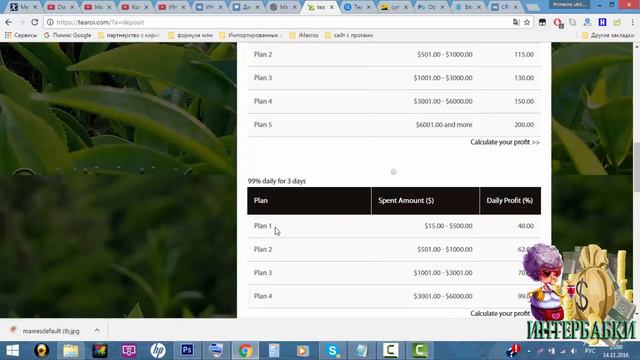Image resolution: width=640 pixels, height=360 pixels.
Task: Open a new tab button
Action: [533, 7]
